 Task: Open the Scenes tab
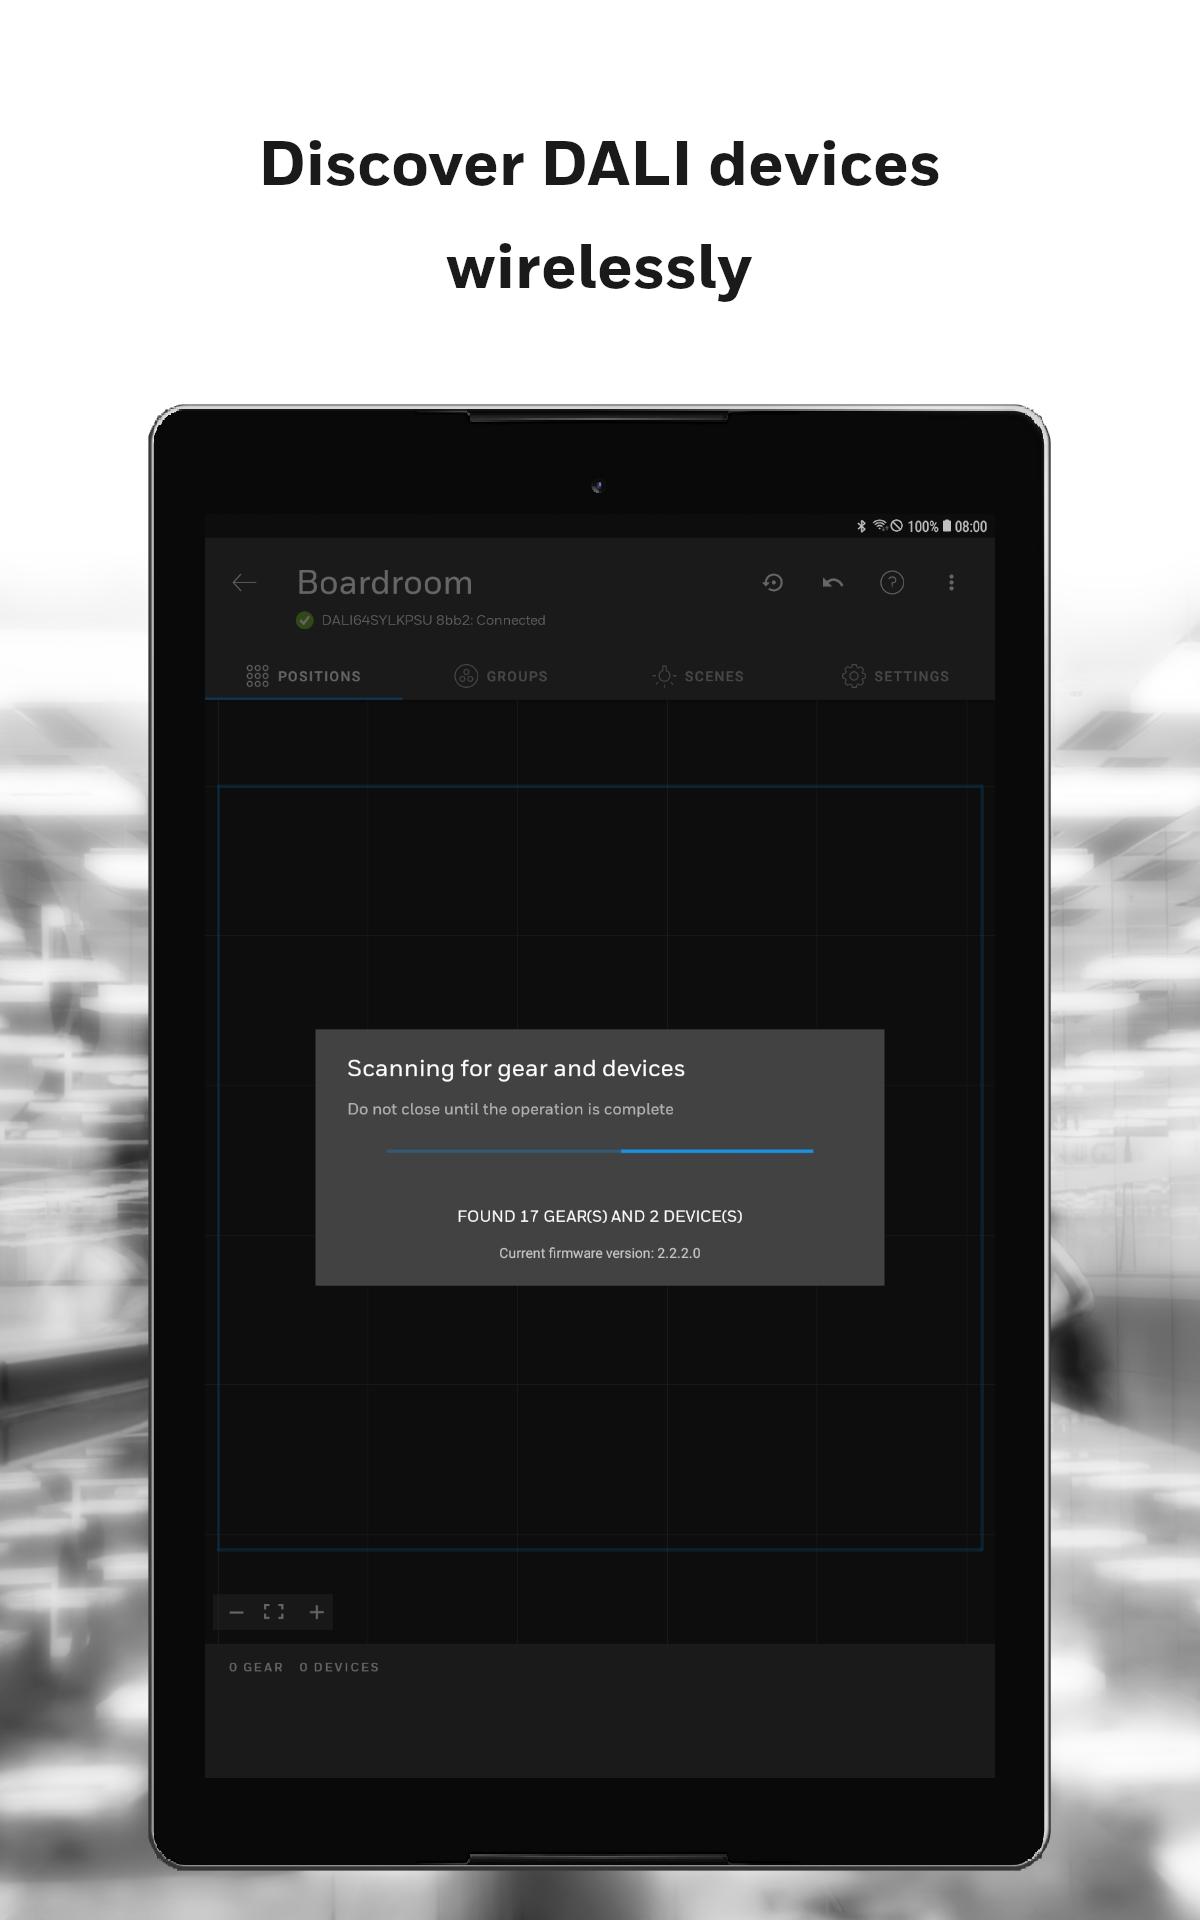point(698,676)
